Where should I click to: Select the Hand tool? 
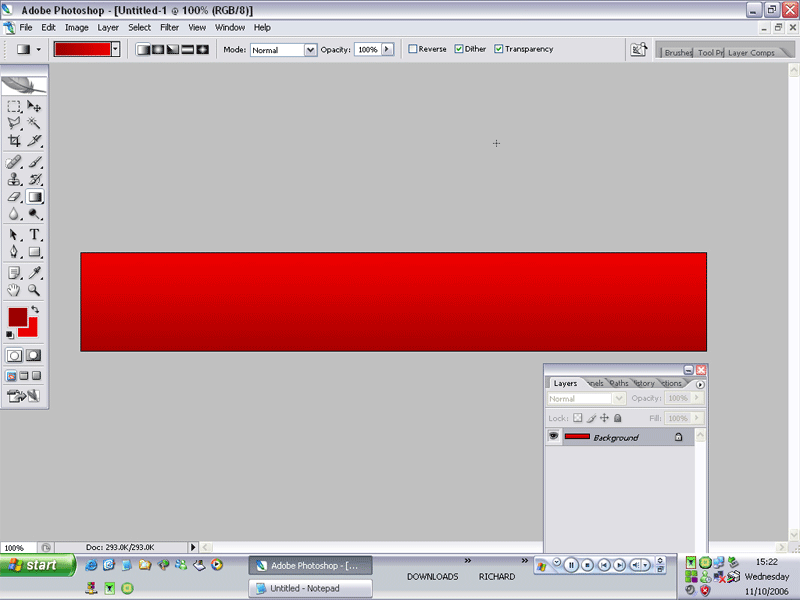pos(14,290)
